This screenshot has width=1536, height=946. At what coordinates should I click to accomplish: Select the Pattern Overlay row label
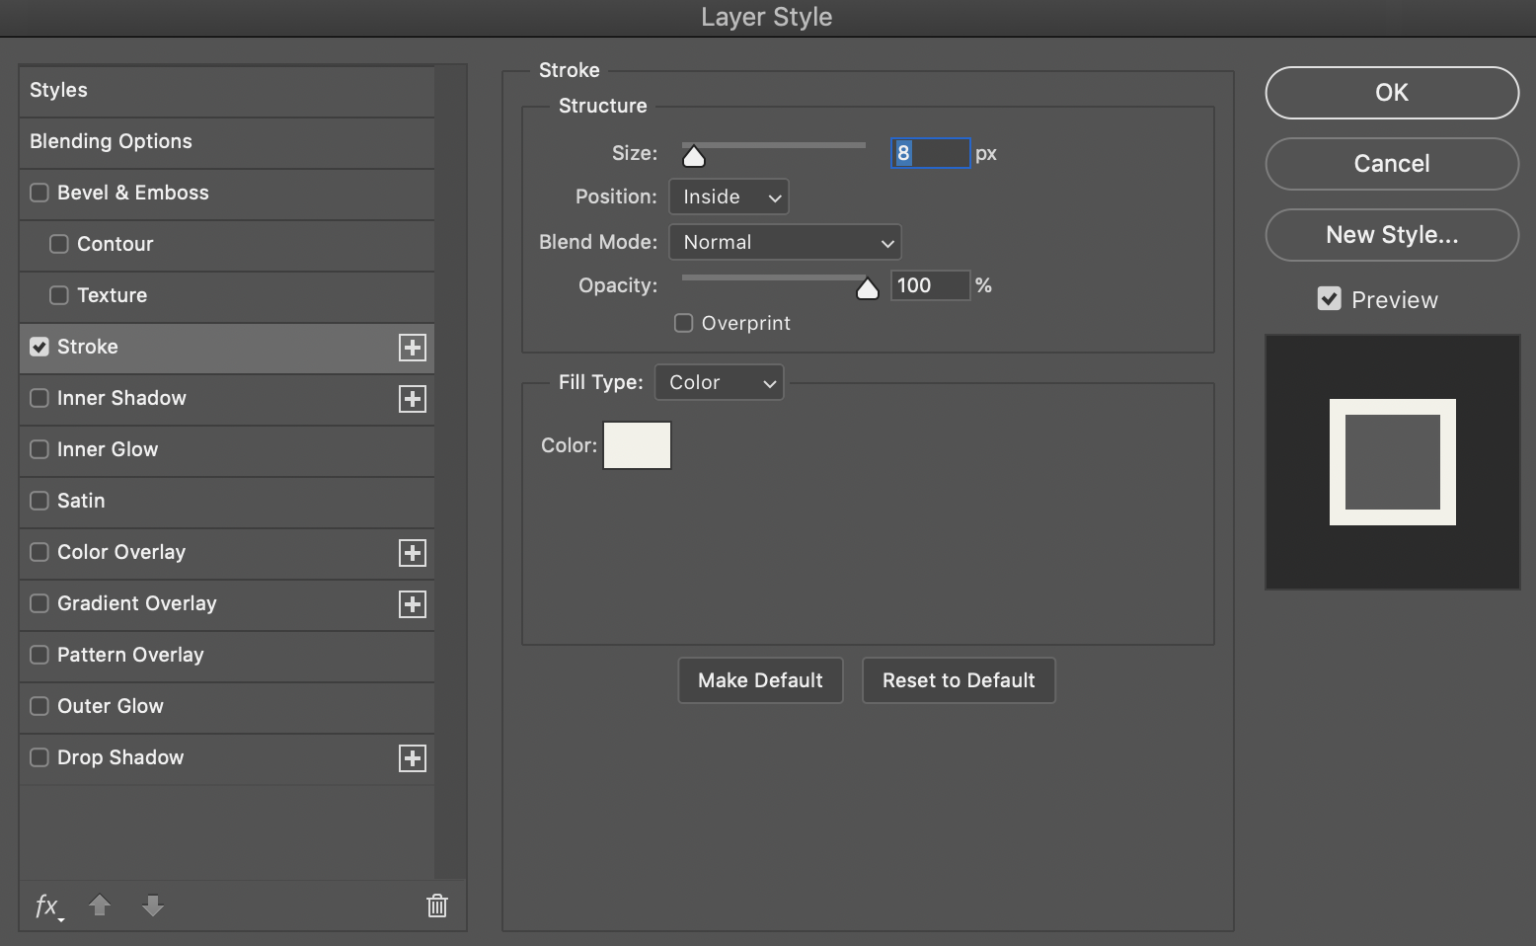click(x=130, y=655)
